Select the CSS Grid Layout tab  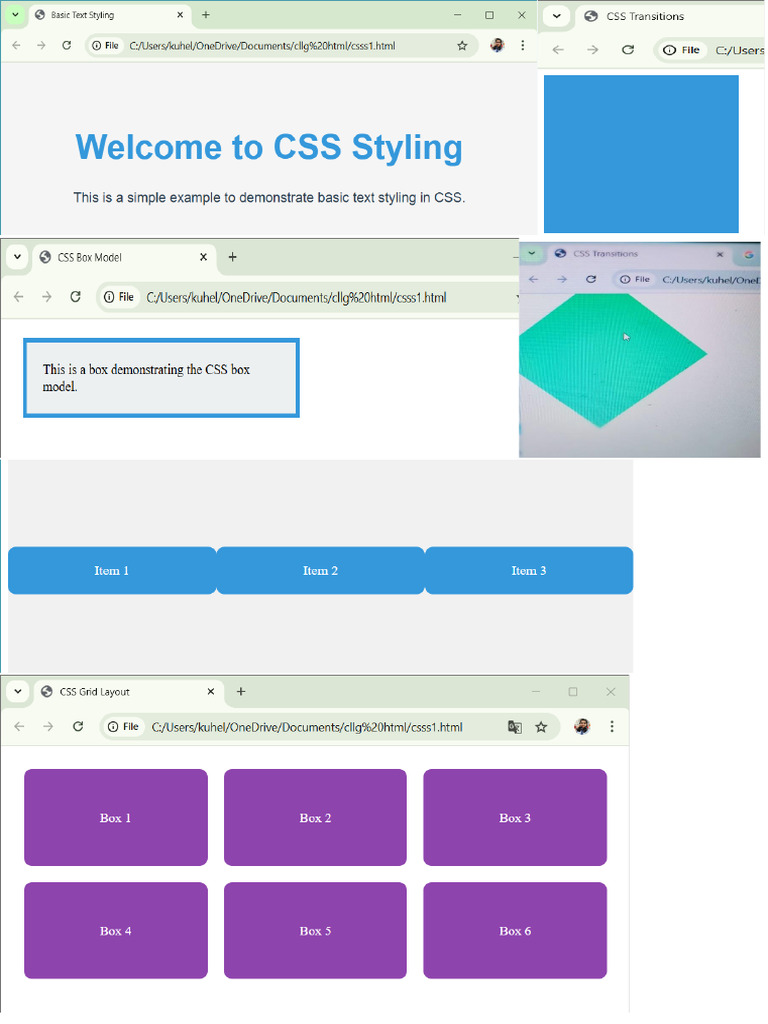pos(129,692)
